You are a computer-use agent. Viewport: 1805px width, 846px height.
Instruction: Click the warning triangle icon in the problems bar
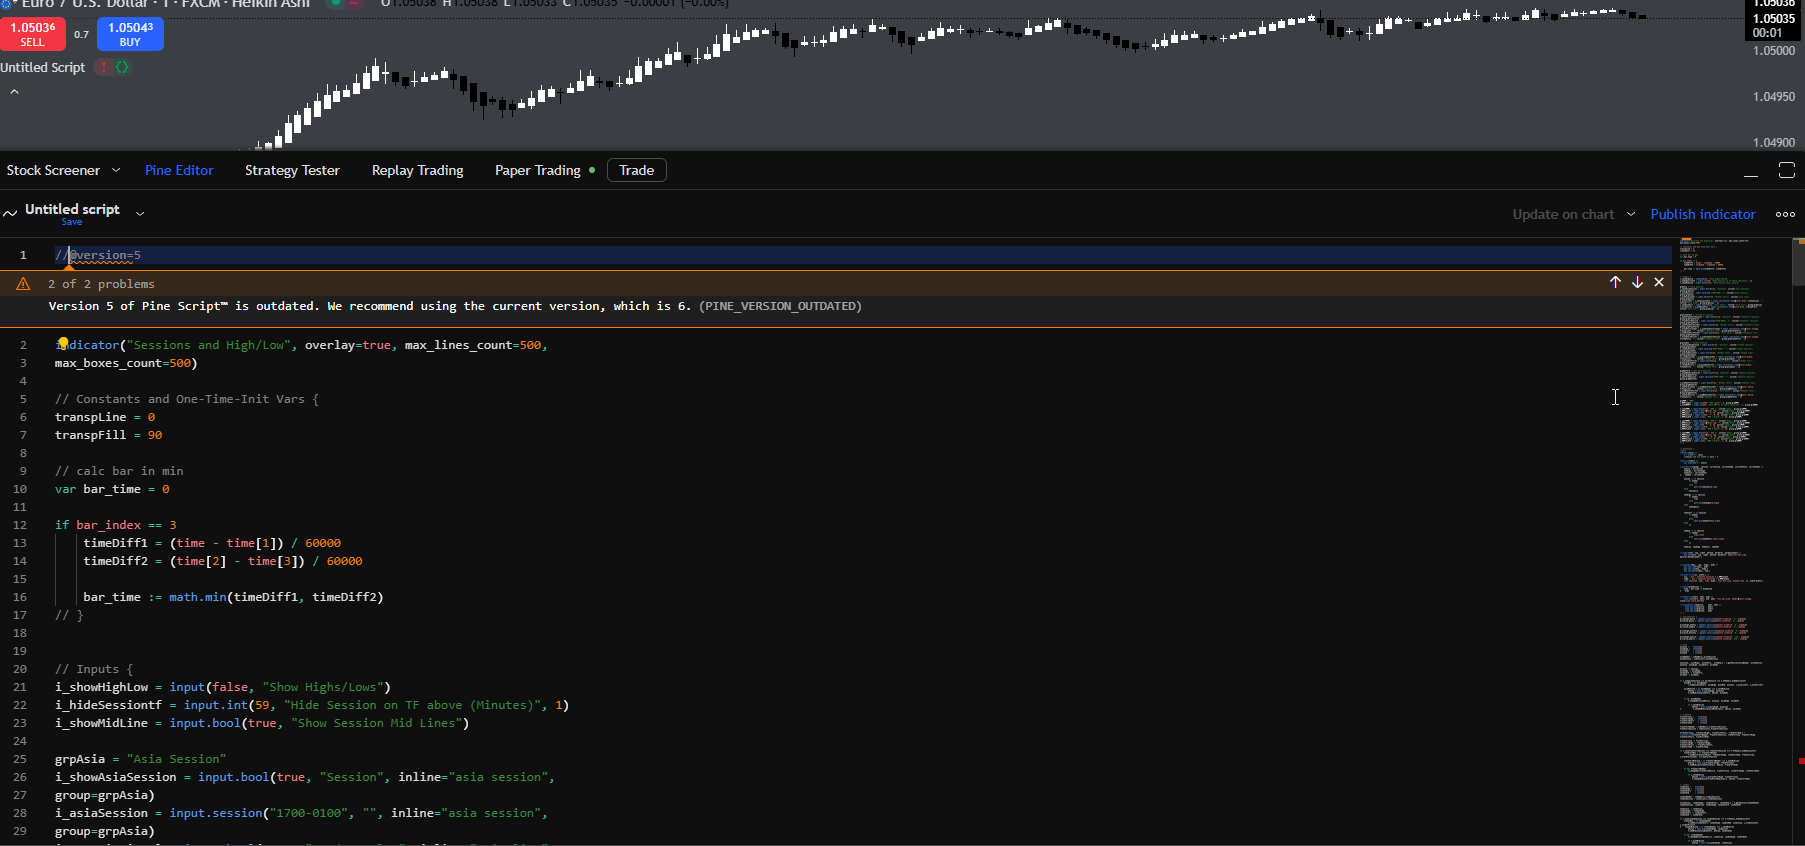[23, 284]
